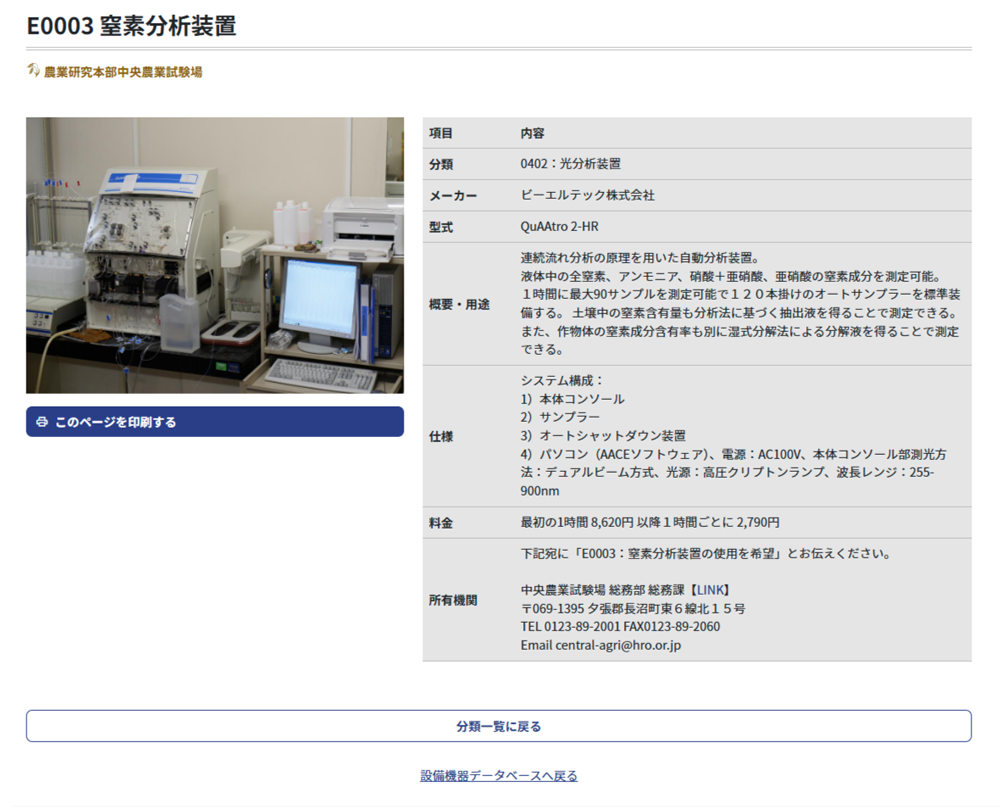
Task: Select the model text QuAAtro 2-HR
Action: 559,227
